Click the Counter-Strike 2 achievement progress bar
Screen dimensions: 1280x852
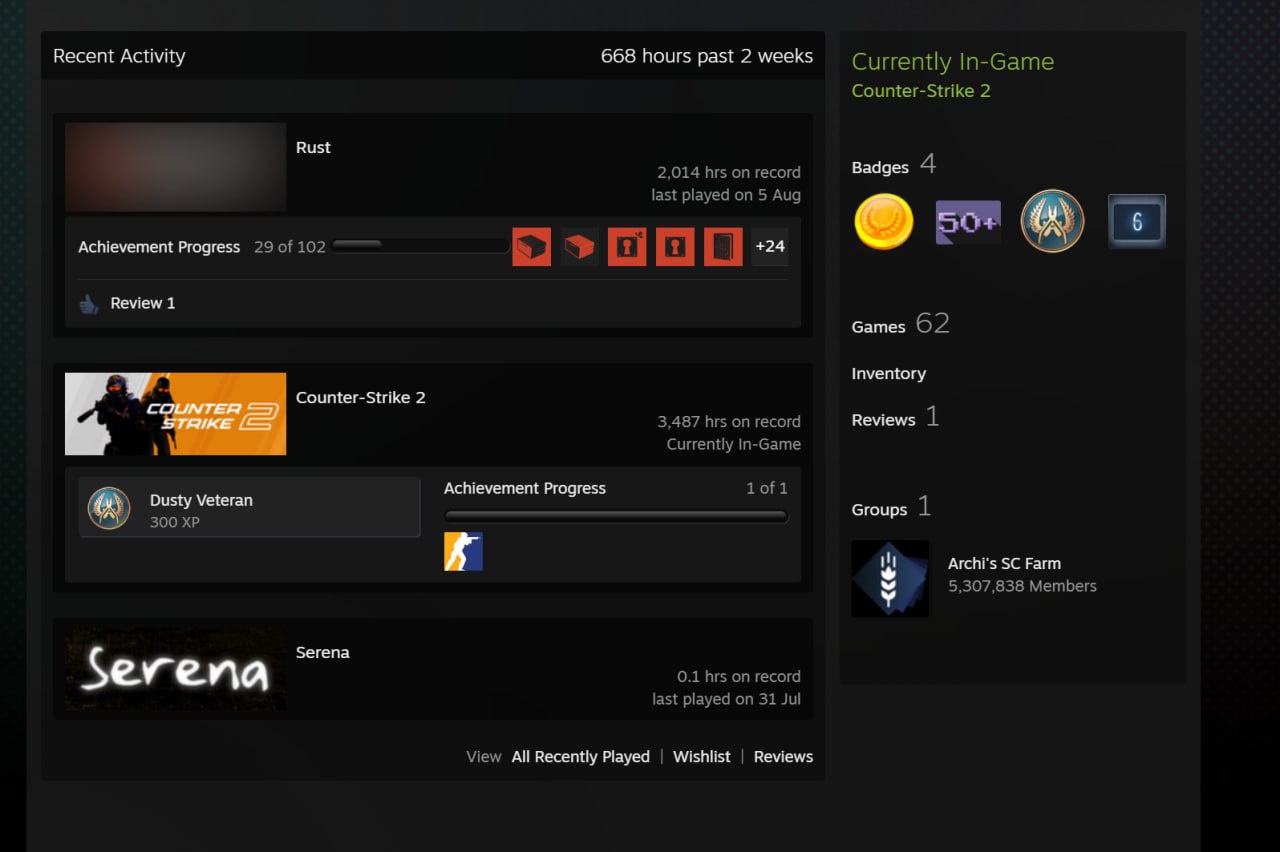click(616, 516)
